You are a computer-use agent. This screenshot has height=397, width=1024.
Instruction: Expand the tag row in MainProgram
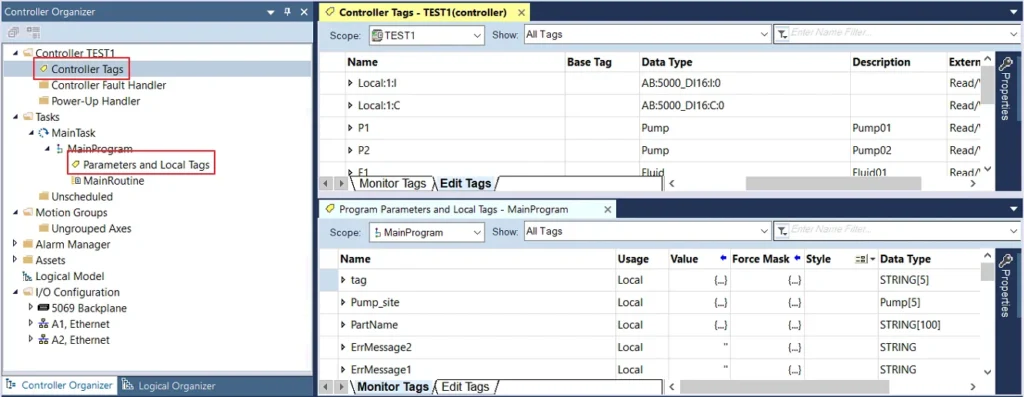click(x=344, y=280)
